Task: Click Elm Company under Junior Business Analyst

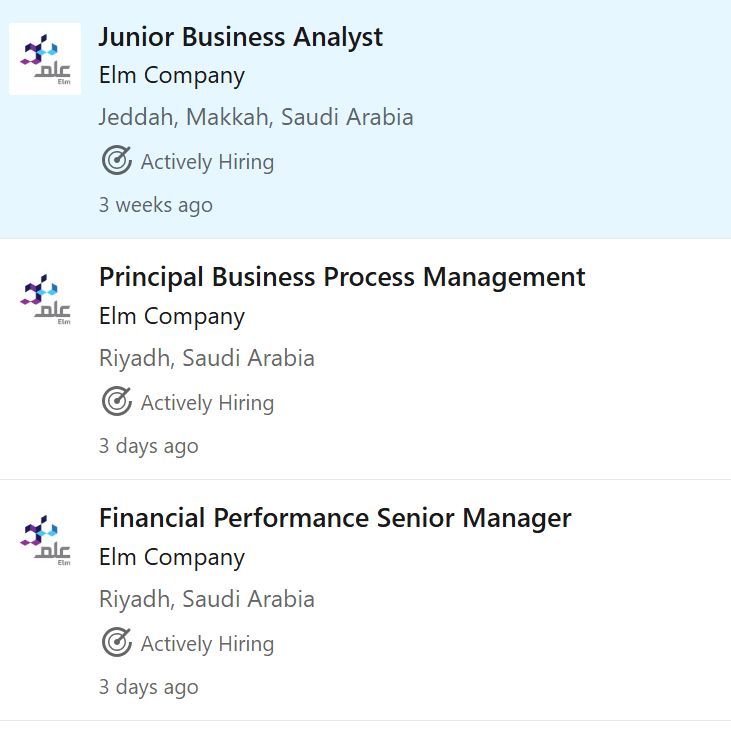Action: click(172, 76)
